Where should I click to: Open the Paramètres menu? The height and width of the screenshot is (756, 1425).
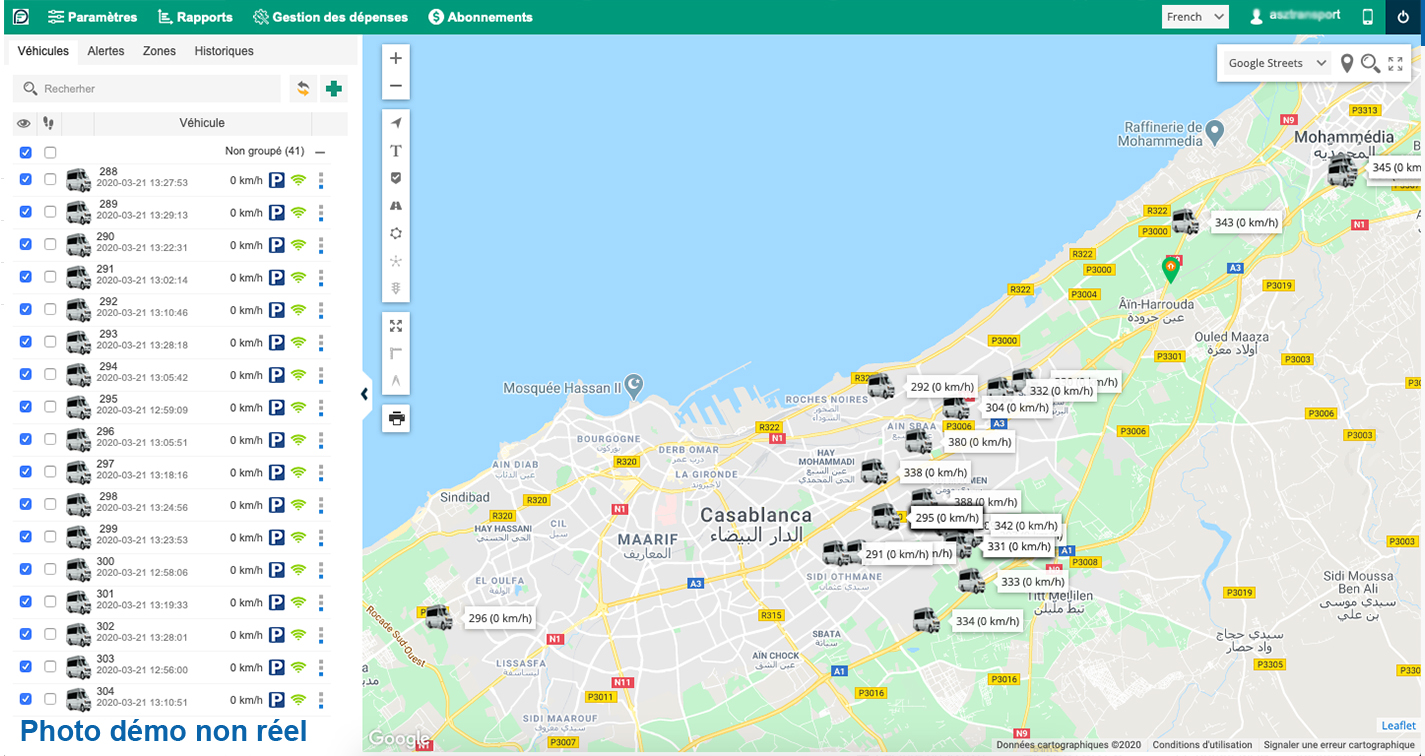[92, 17]
